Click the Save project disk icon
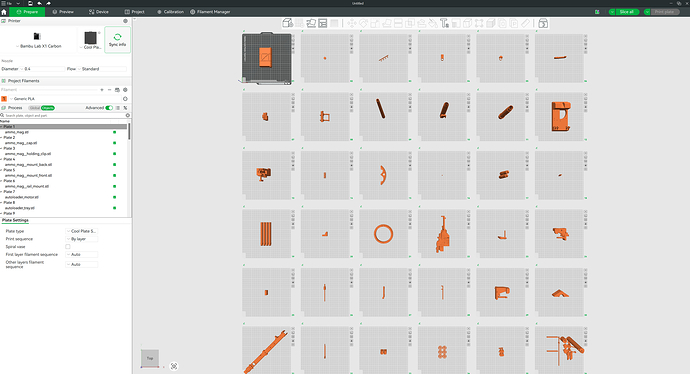The height and width of the screenshot is (374, 690). [30, 3]
